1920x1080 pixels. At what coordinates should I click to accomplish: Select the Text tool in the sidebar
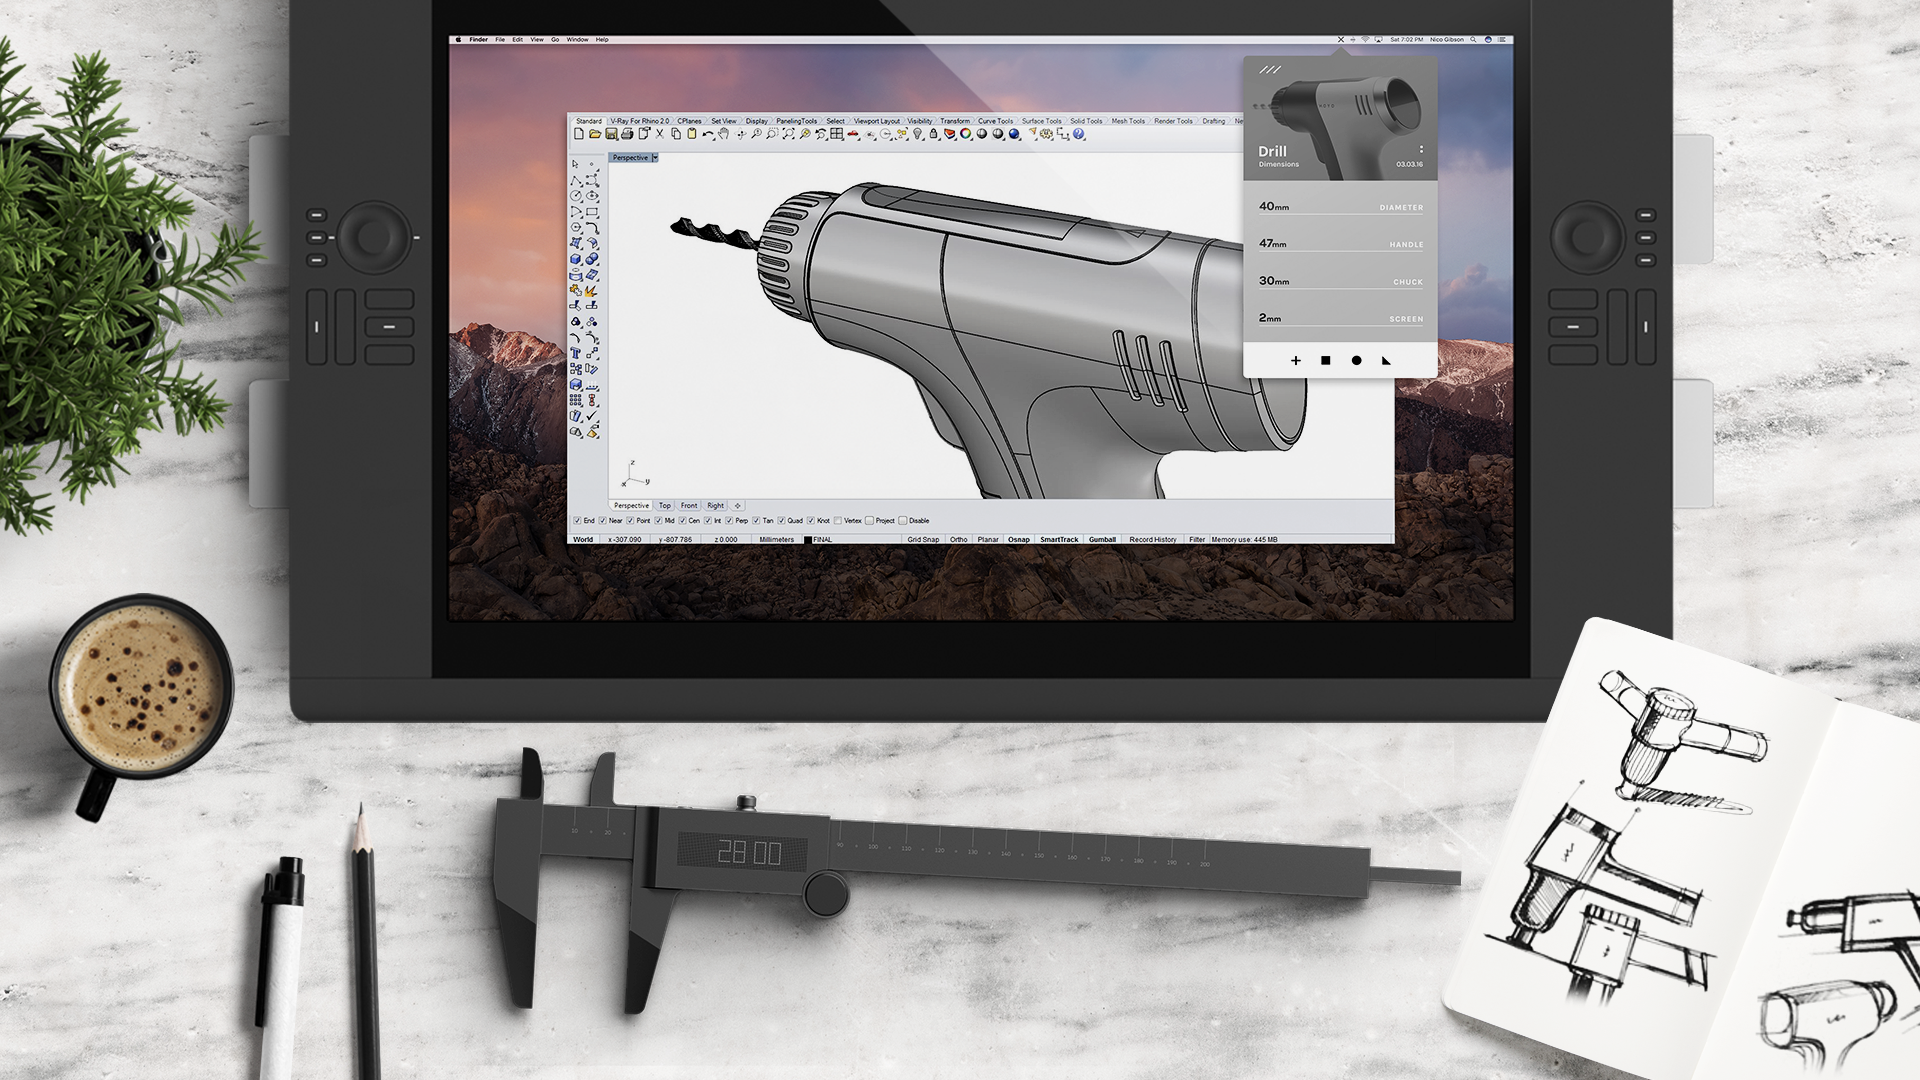coord(576,352)
